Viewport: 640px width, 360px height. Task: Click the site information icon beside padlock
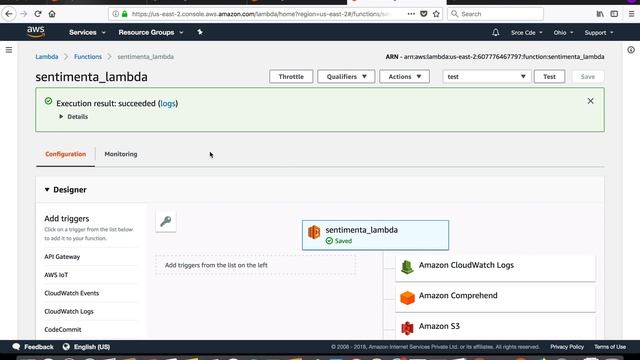pos(116,14)
